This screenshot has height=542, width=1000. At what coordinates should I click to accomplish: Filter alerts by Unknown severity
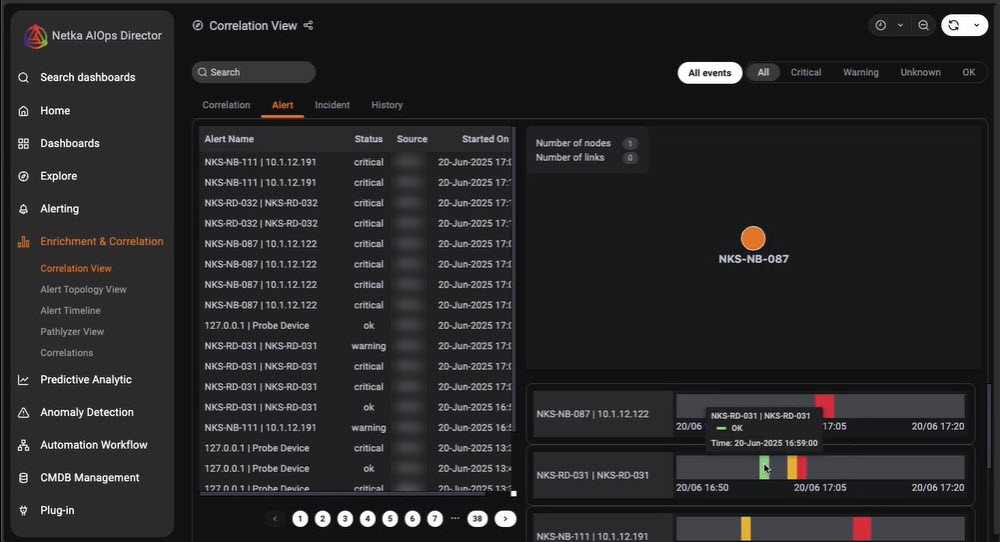[x=920, y=72]
